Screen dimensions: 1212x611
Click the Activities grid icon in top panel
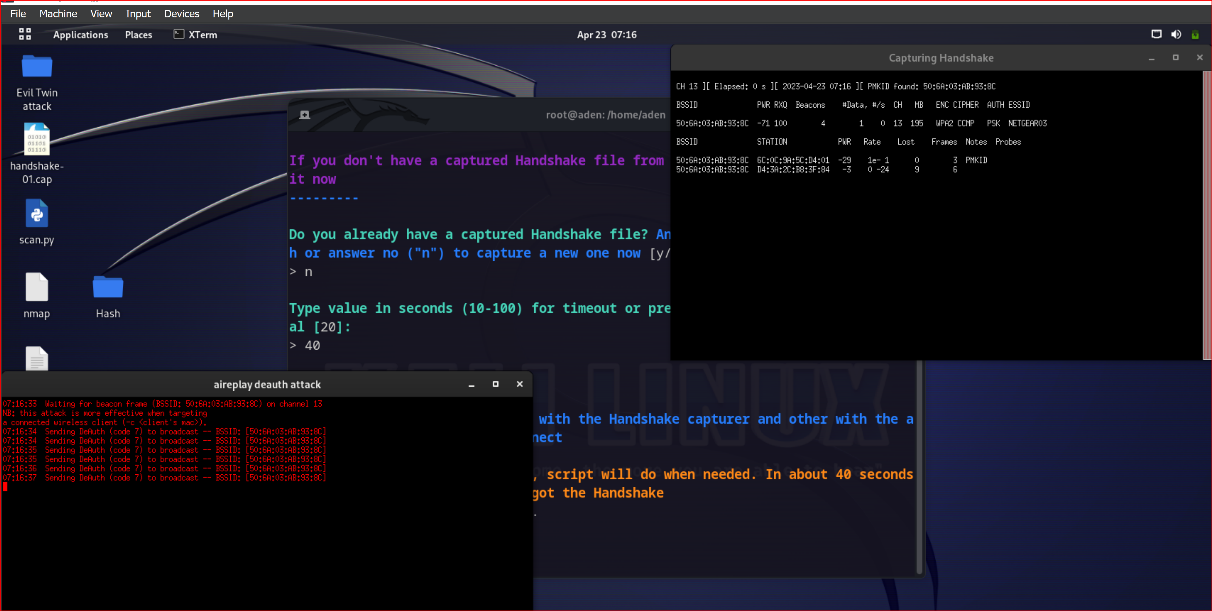[25, 34]
